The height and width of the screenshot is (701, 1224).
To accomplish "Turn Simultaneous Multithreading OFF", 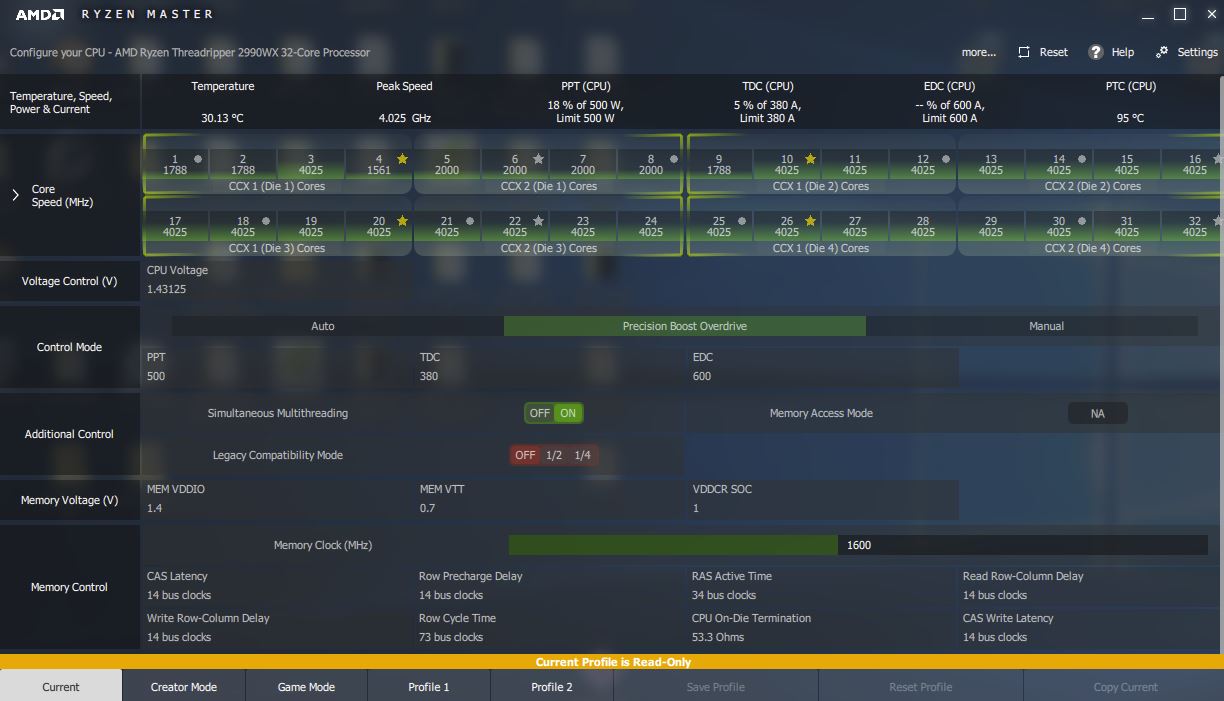I will click(x=540, y=413).
